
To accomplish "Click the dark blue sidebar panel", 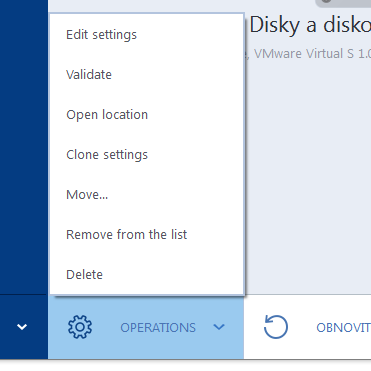I will tap(24, 147).
